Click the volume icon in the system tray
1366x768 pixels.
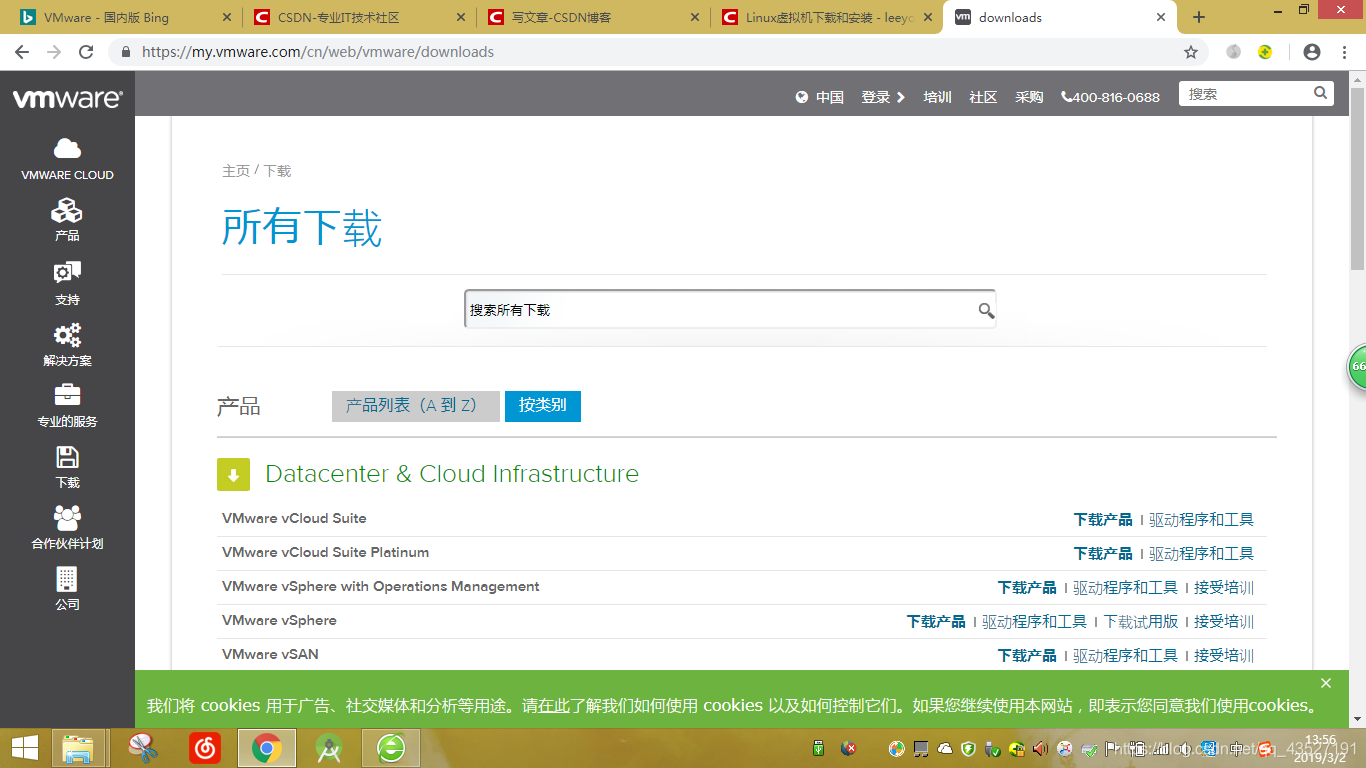pos(1040,748)
